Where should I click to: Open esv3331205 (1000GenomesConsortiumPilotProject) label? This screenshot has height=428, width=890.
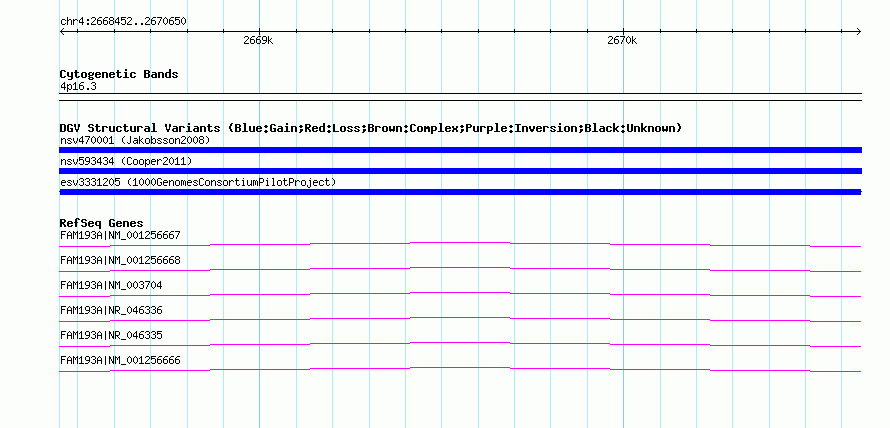pyautogui.click(x=198, y=182)
